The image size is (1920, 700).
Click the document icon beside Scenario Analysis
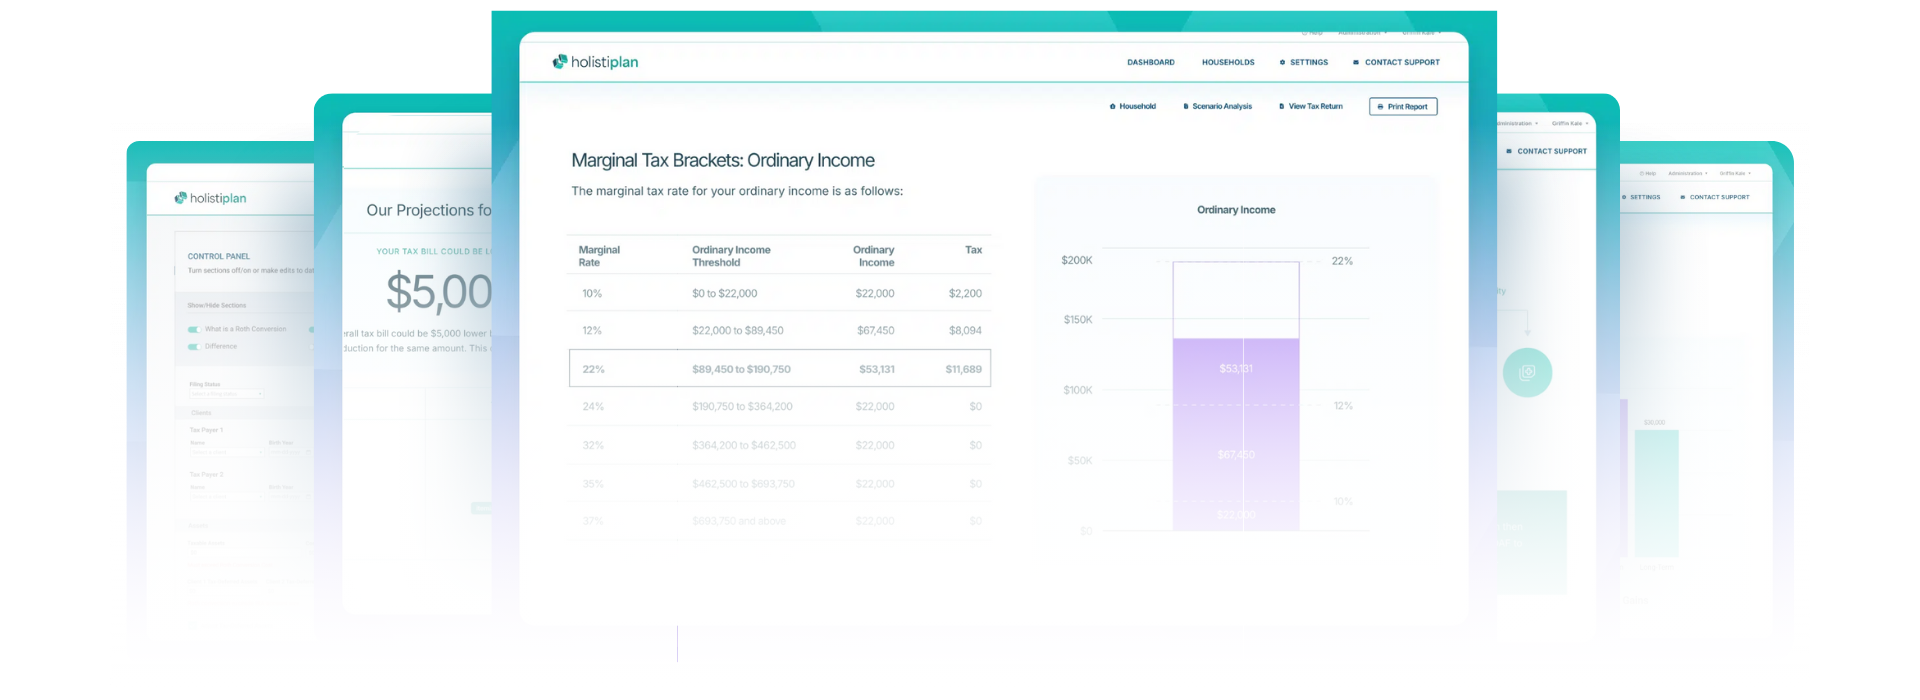pos(1185,106)
